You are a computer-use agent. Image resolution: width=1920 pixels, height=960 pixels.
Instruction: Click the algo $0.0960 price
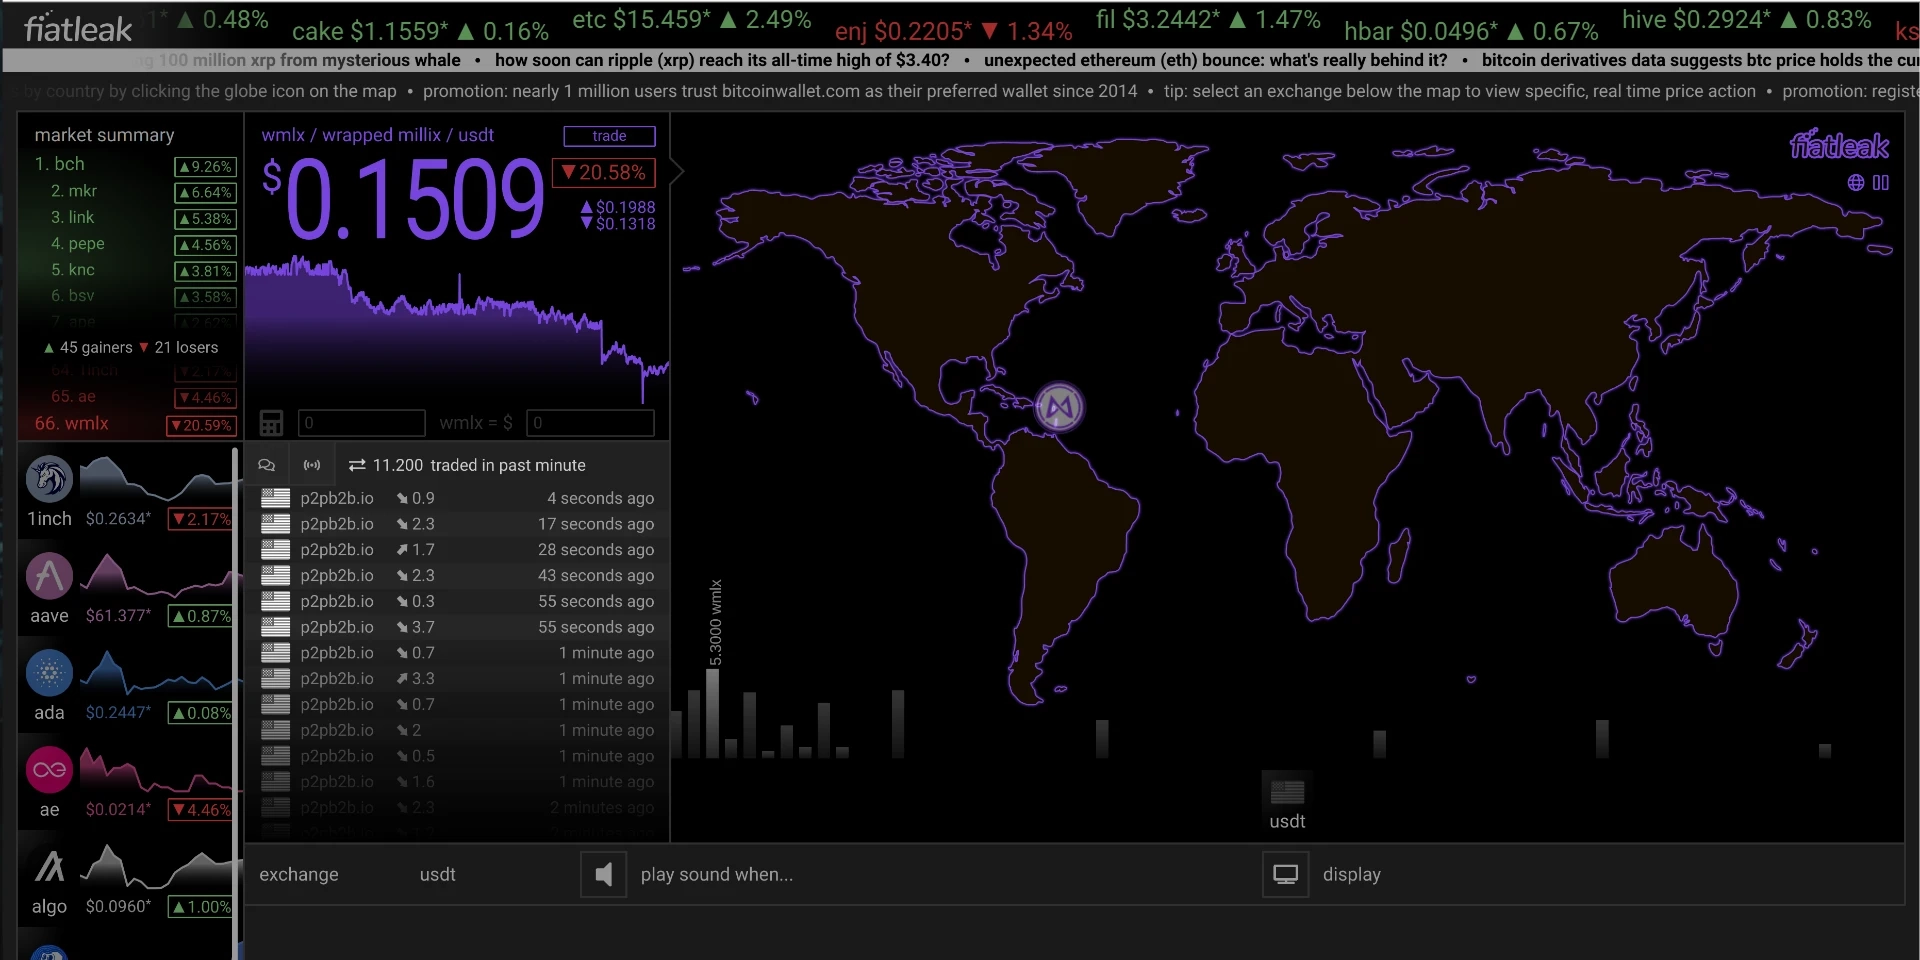[118, 907]
